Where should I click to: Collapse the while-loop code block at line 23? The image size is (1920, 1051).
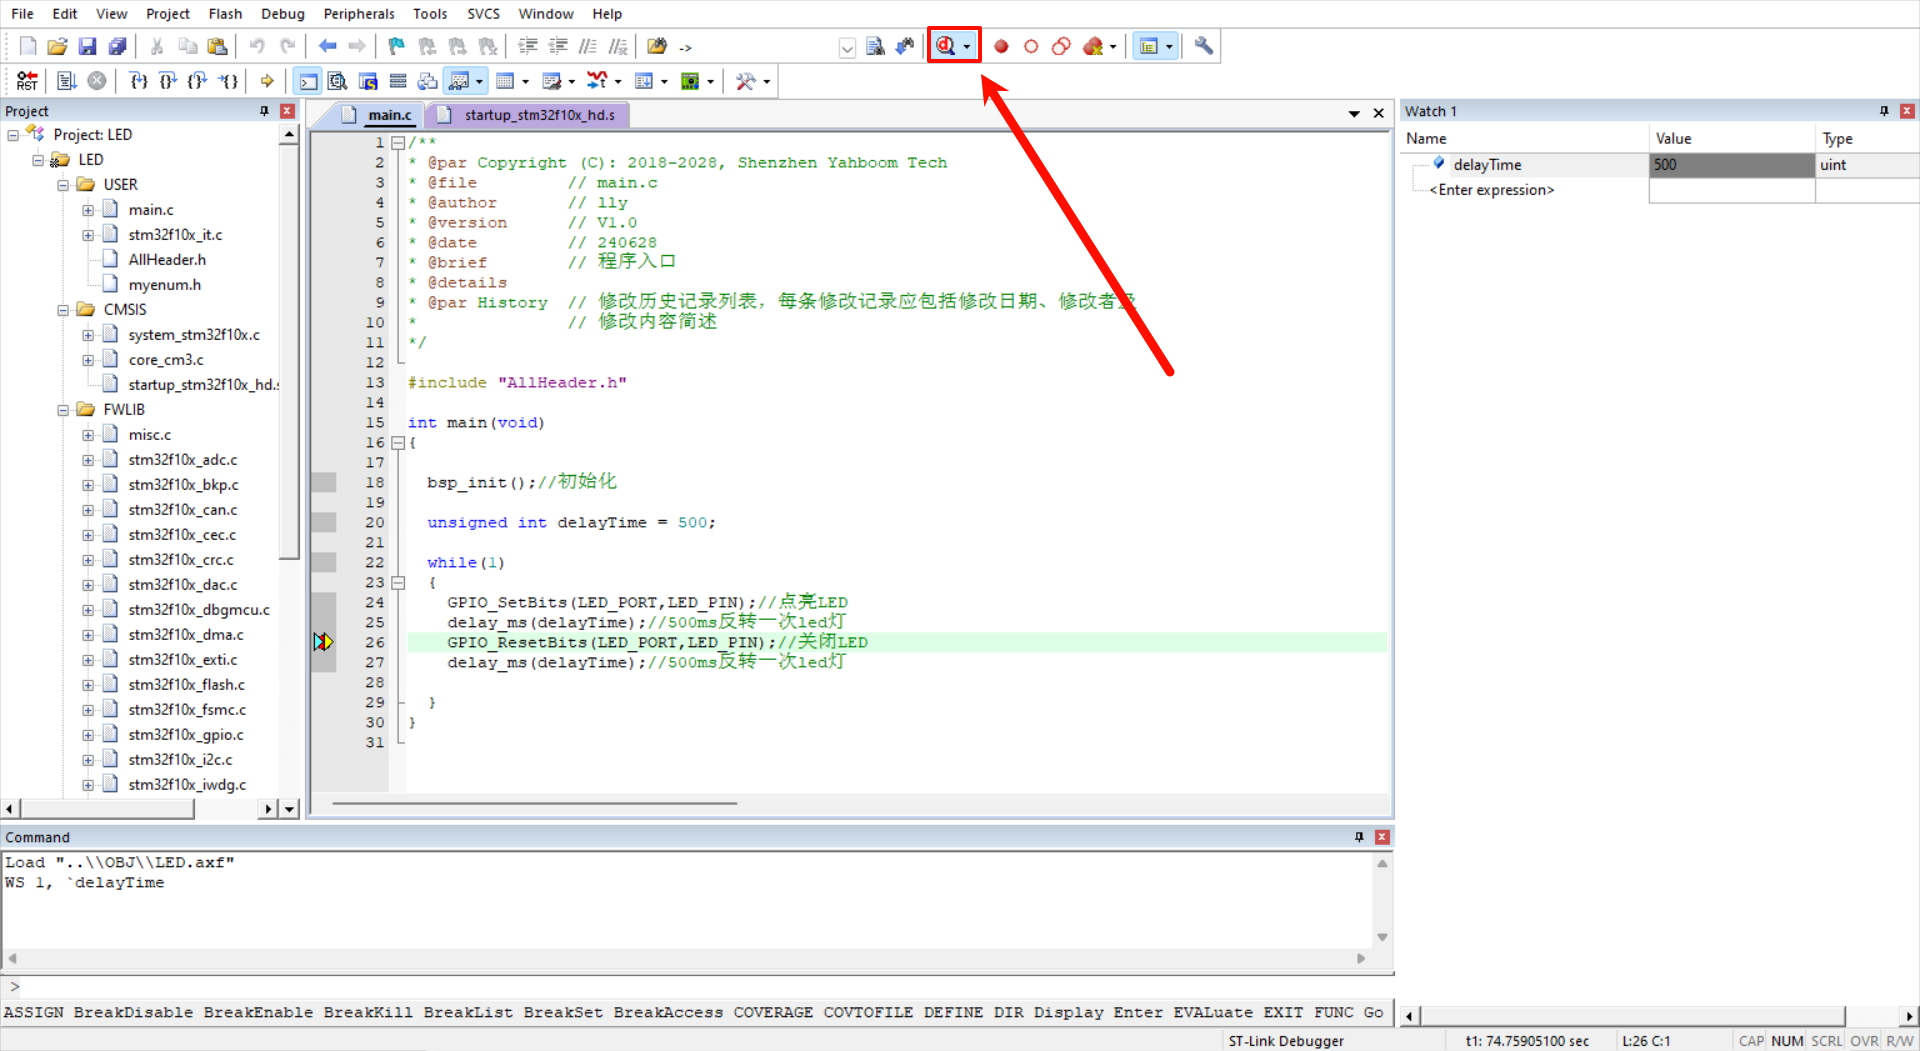coord(398,582)
